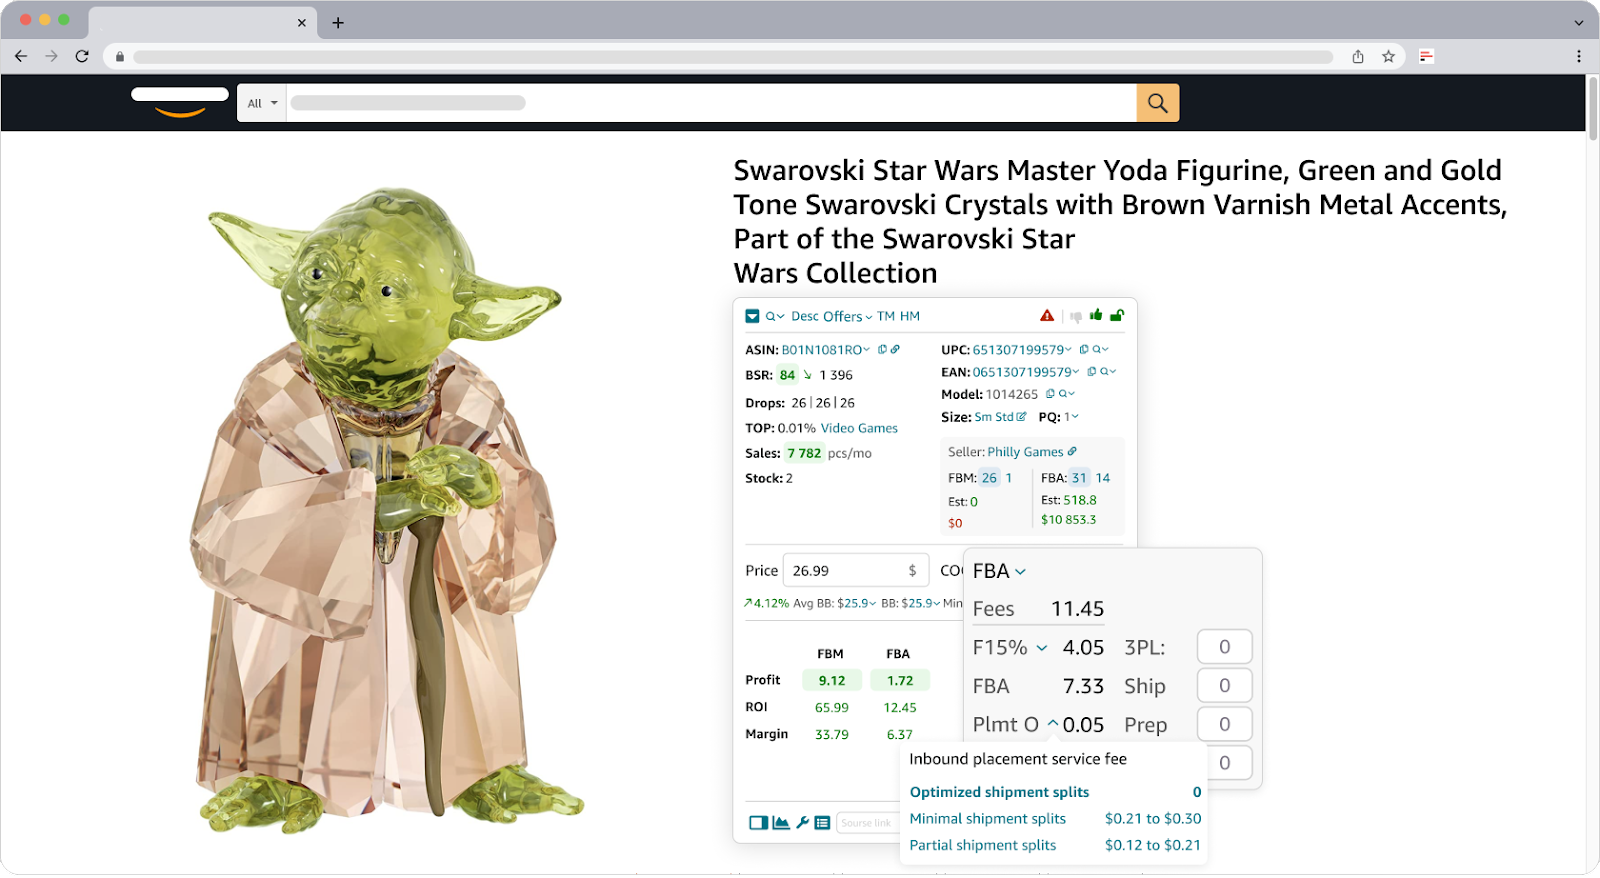1600x878 pixels.
Task: Open the red extension icon in browser toolbar
Action: pyautogui.click(x=1426, y=57)
